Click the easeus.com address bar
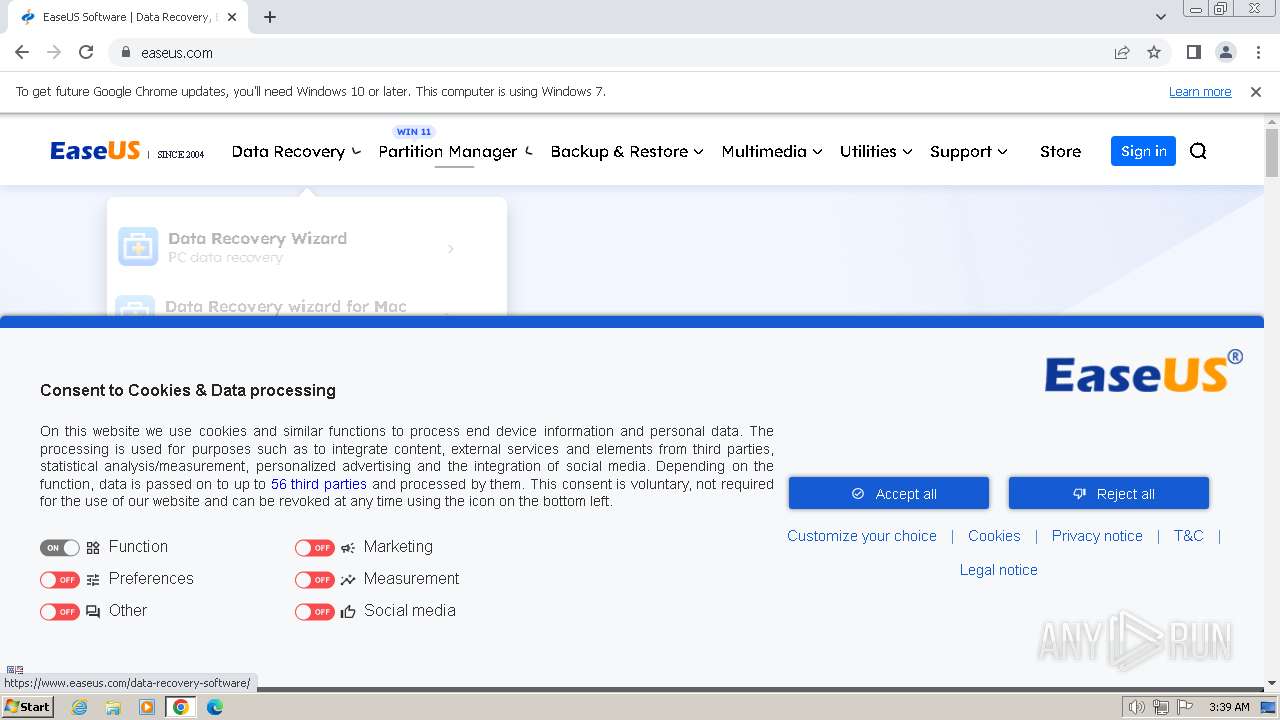This screenshot has height=720, width=1280. pos(620,52)
